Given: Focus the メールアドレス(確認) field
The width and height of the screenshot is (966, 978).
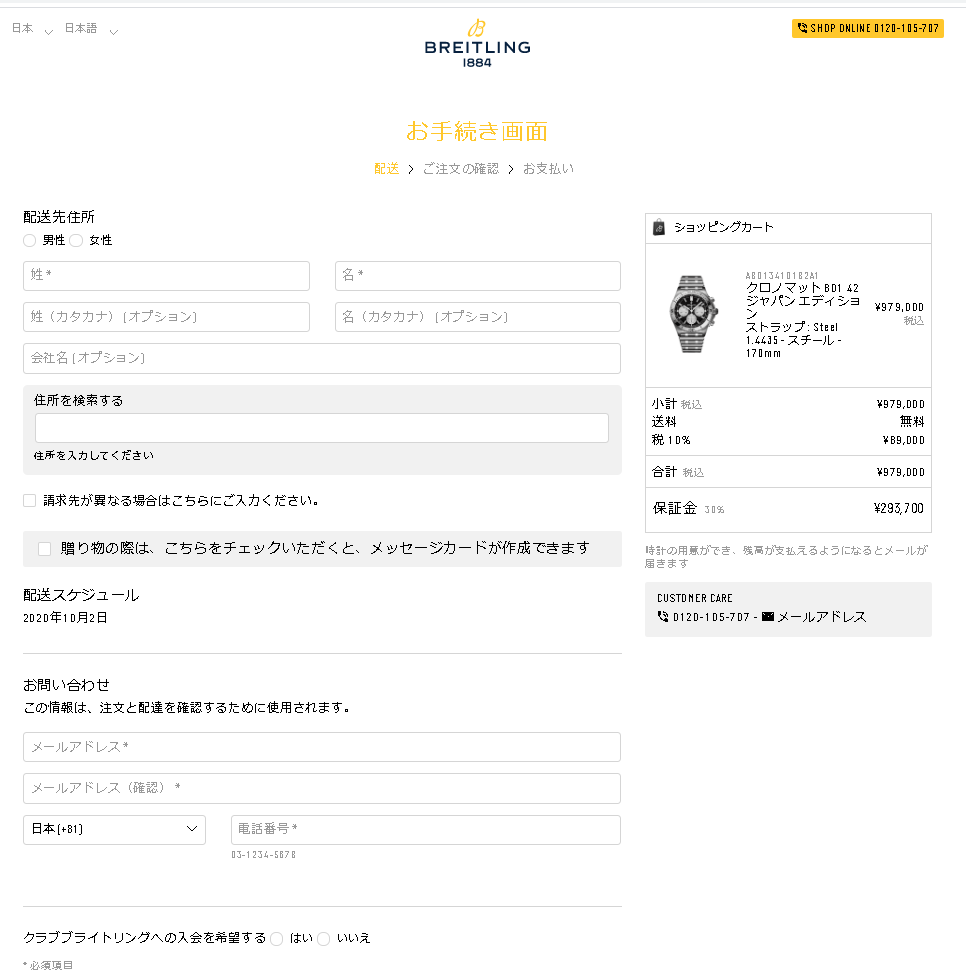Looking at the screenshot, I should click(x=322, y=788).
